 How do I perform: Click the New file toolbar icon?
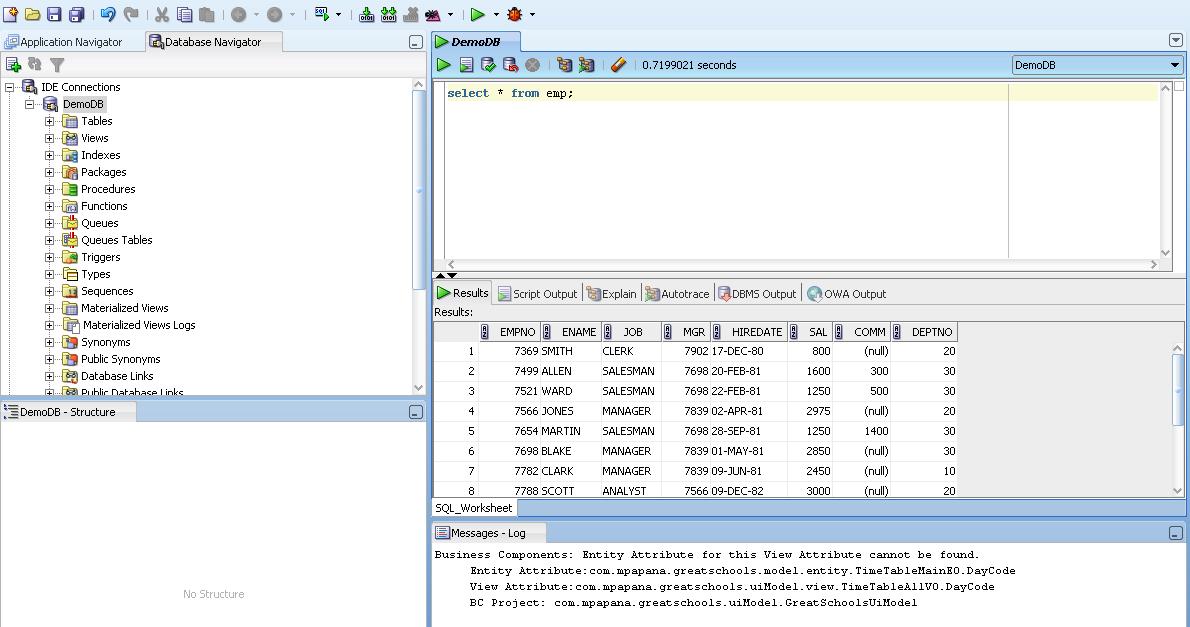(11, 14)
